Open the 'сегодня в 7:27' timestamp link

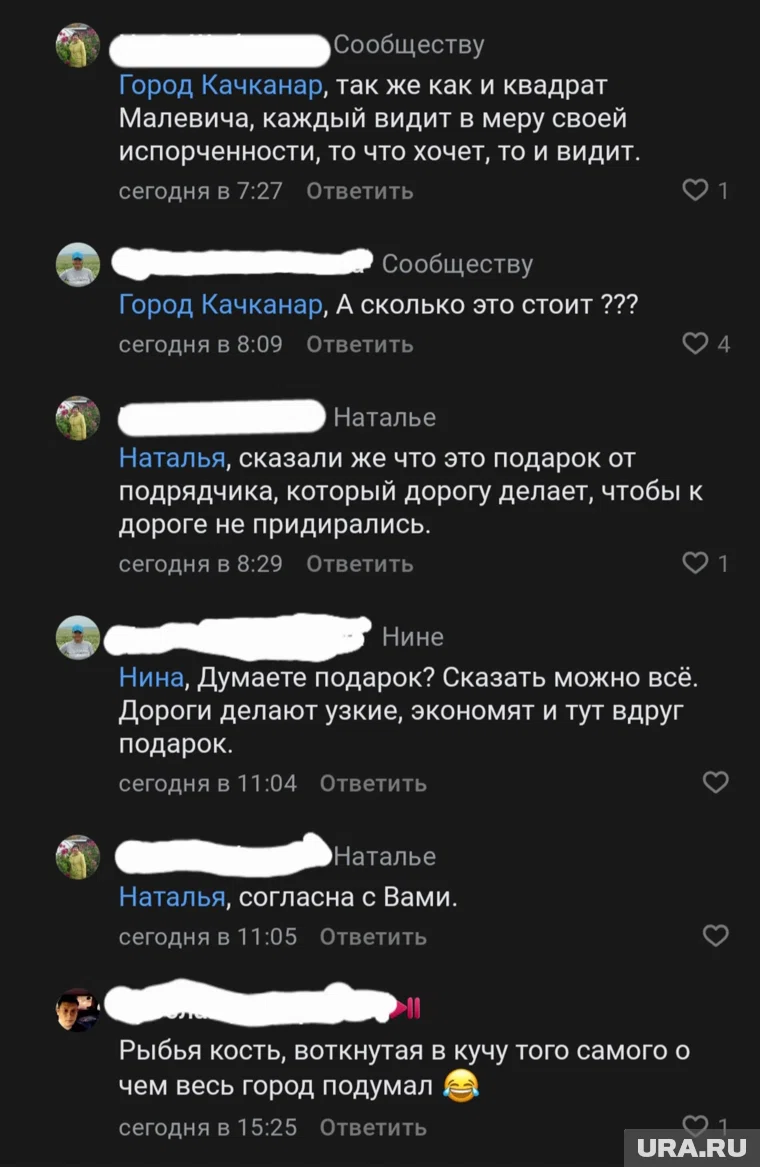coord(200,190)
